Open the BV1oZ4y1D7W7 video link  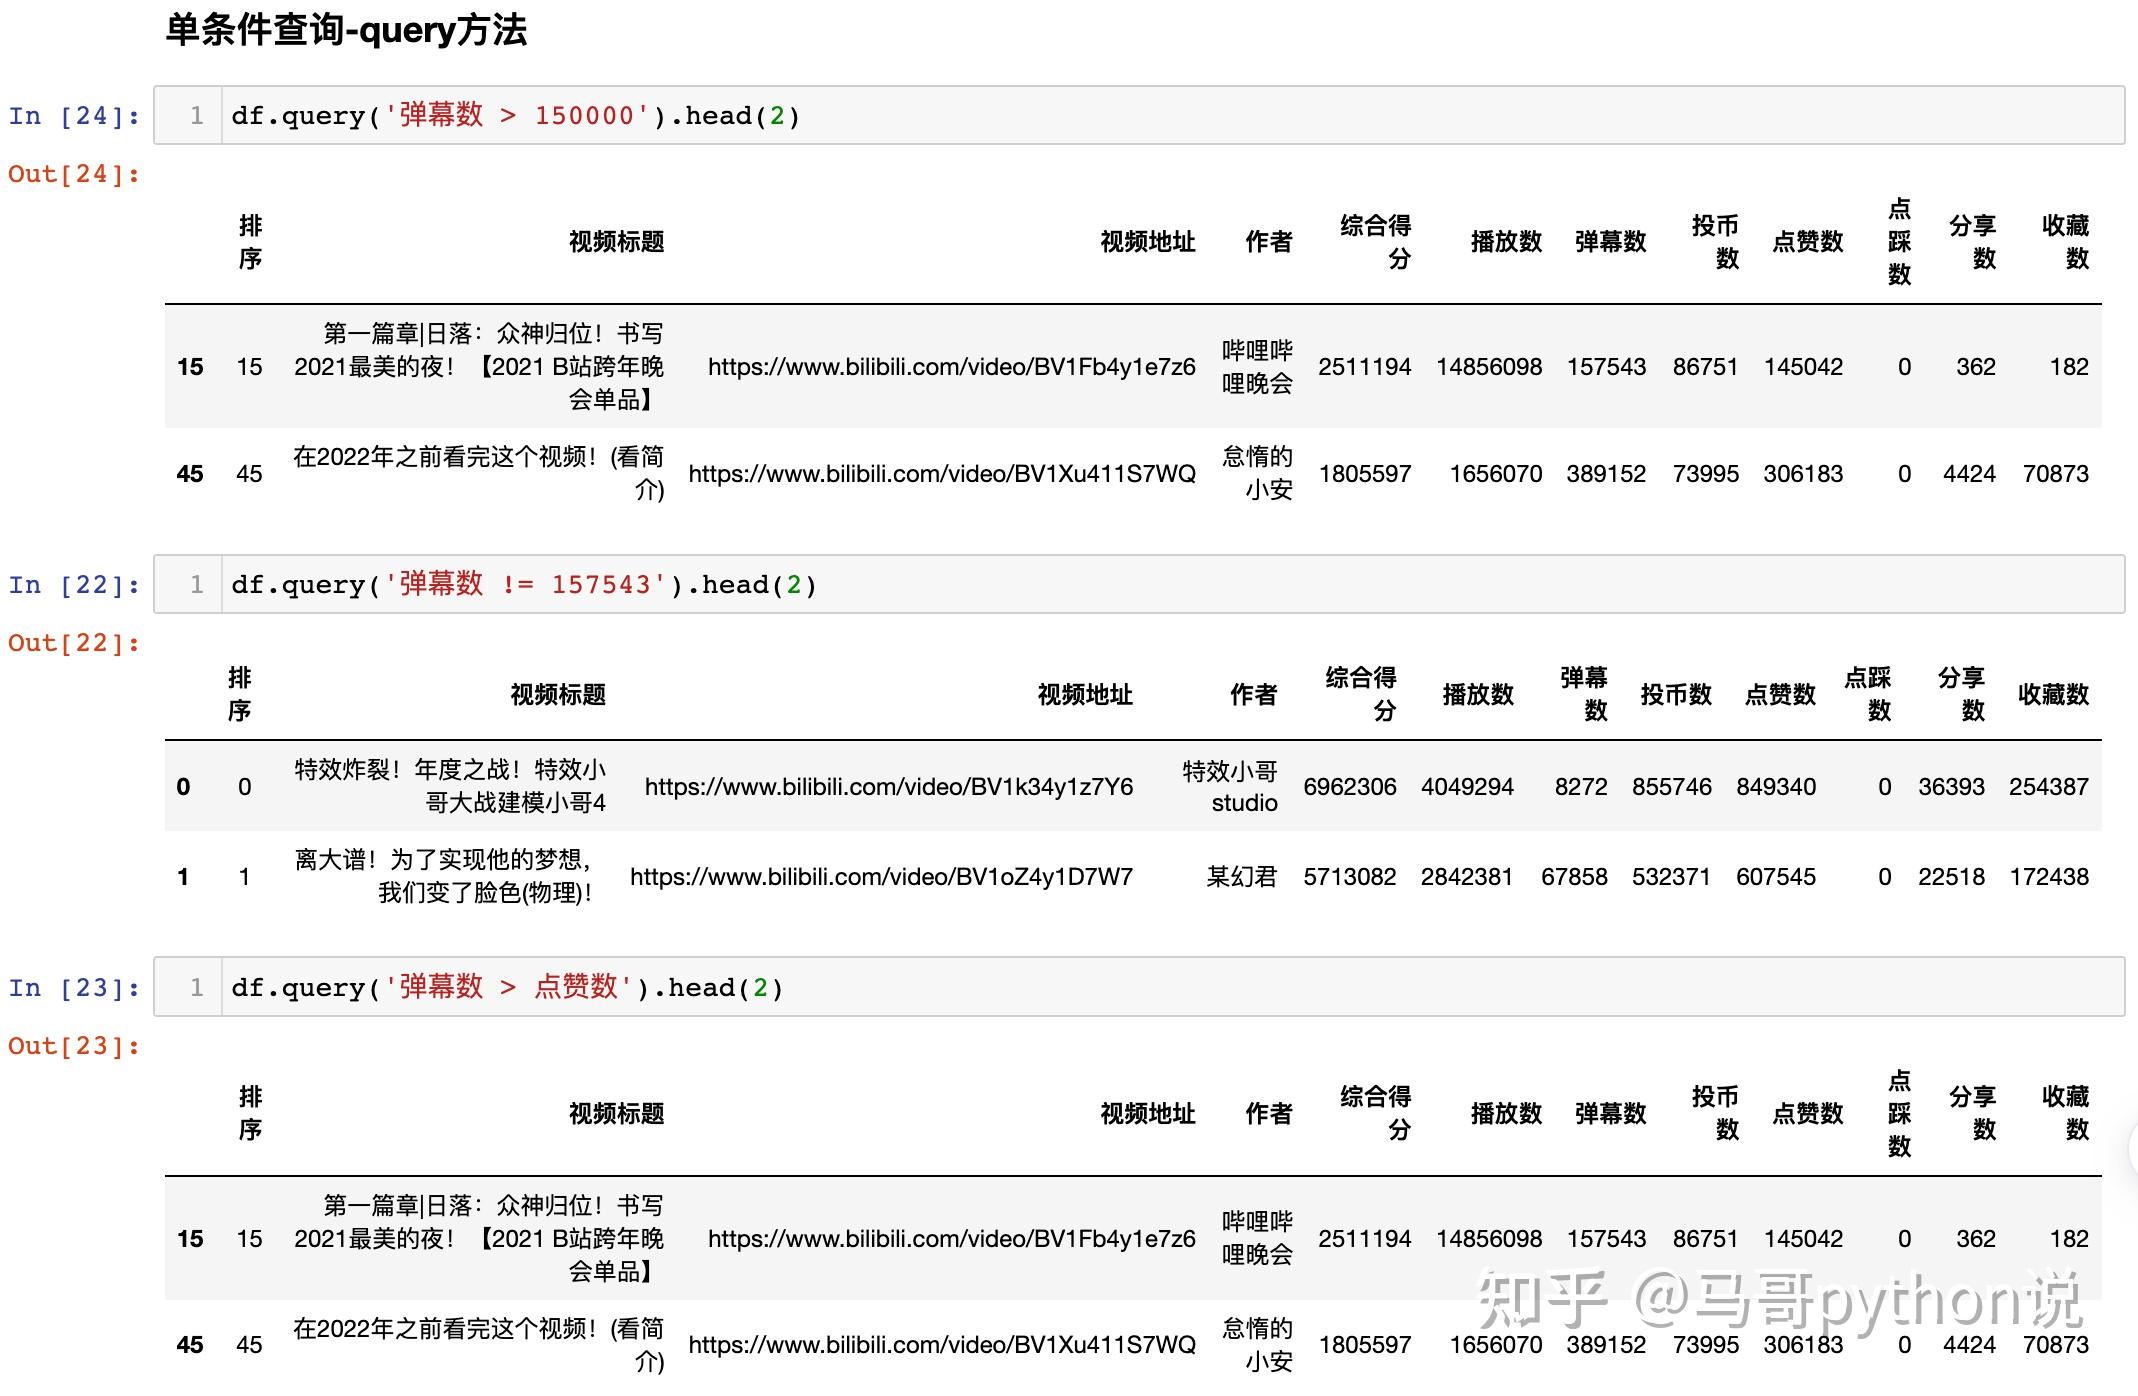click(x=880, y=877)
